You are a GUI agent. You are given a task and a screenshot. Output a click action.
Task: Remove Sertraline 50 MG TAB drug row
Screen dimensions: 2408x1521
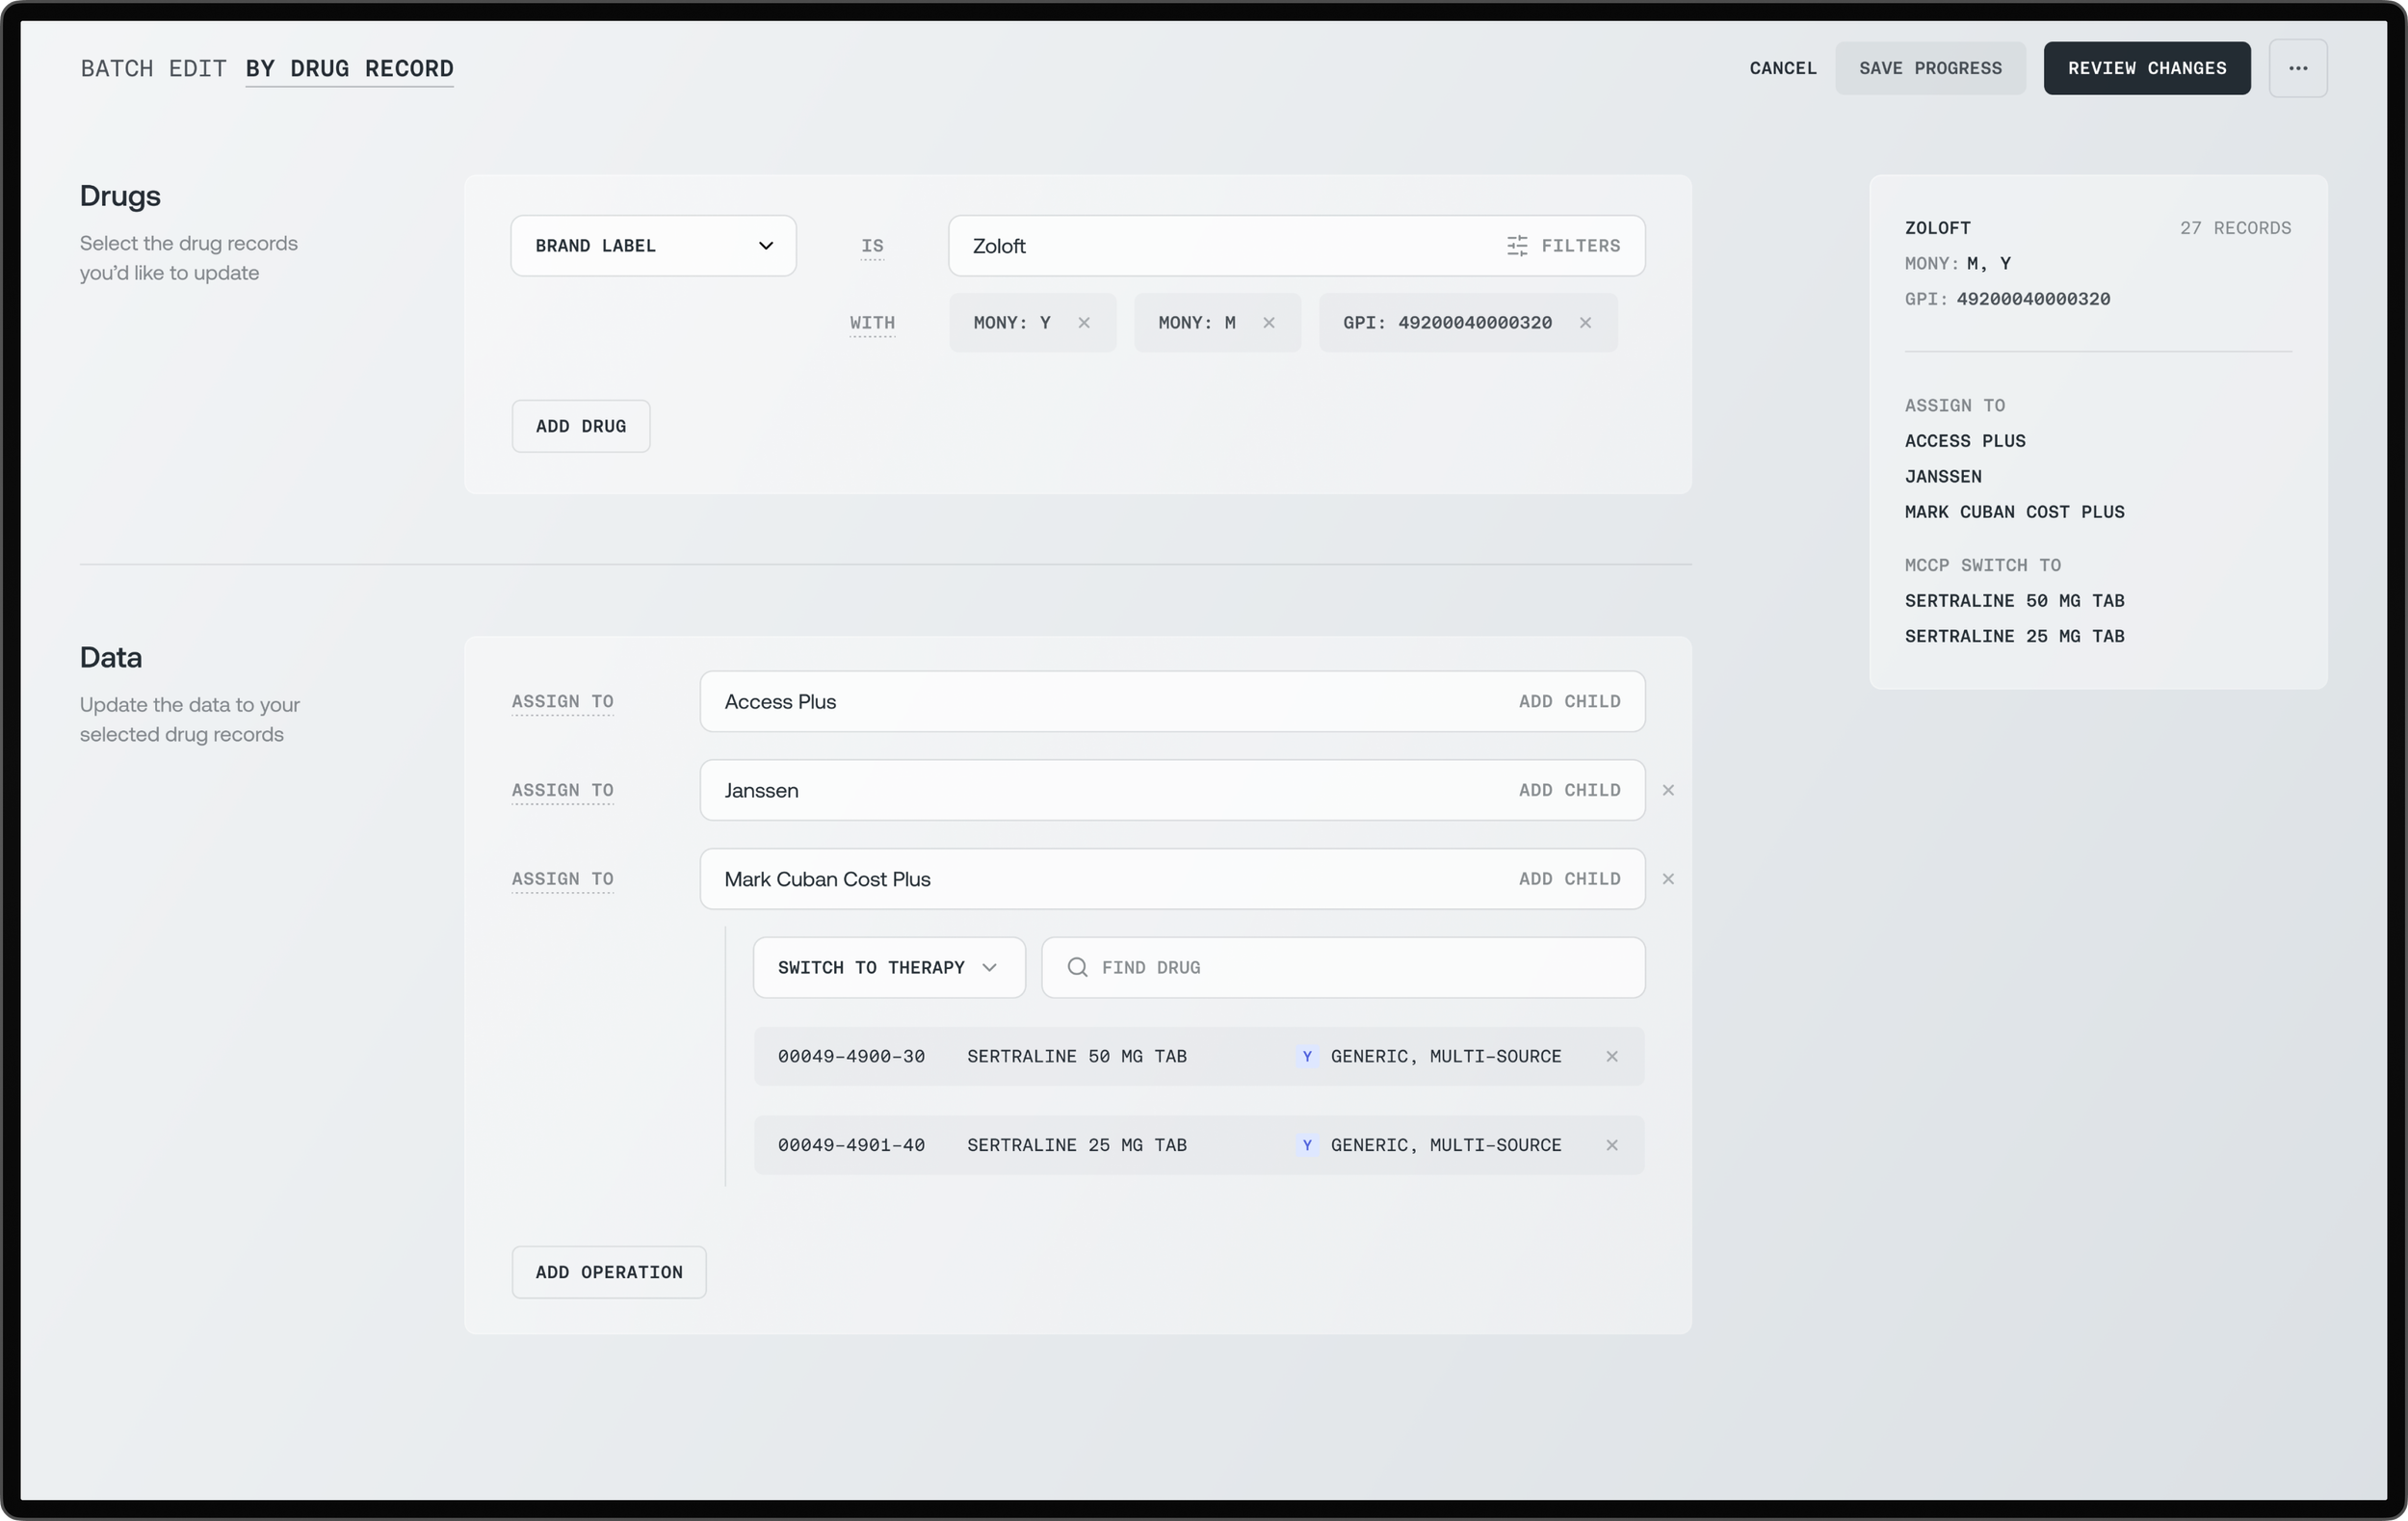1611,1056
